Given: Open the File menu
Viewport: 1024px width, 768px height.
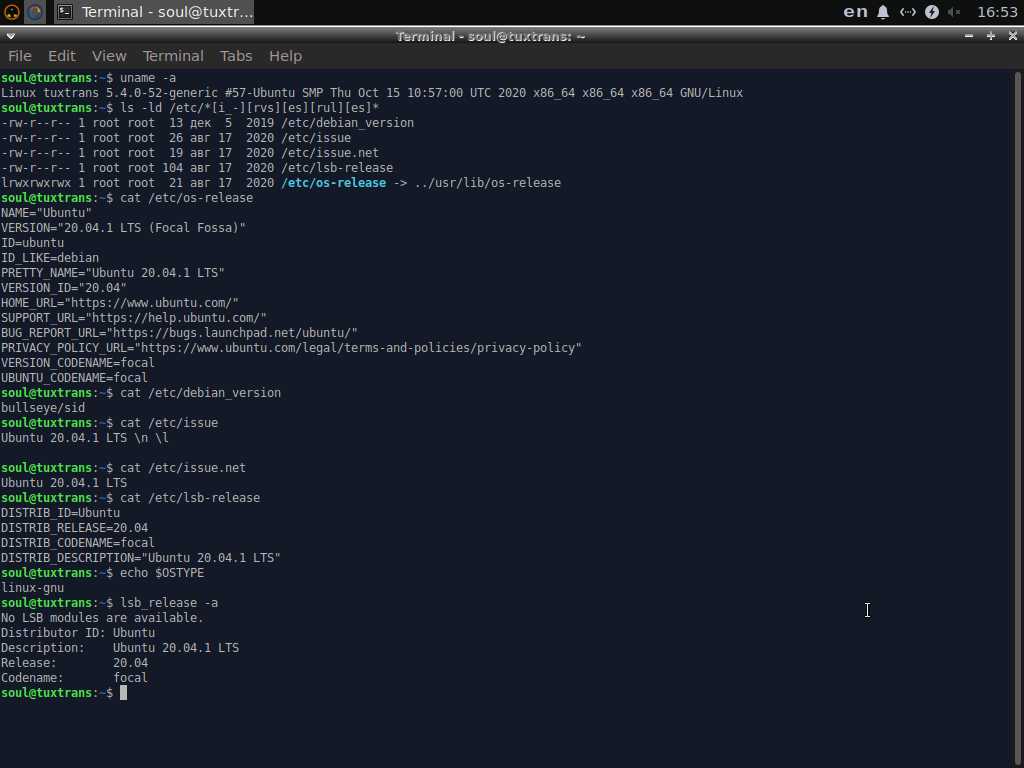Looking at the screenshot, I should [x=20, y=56].
